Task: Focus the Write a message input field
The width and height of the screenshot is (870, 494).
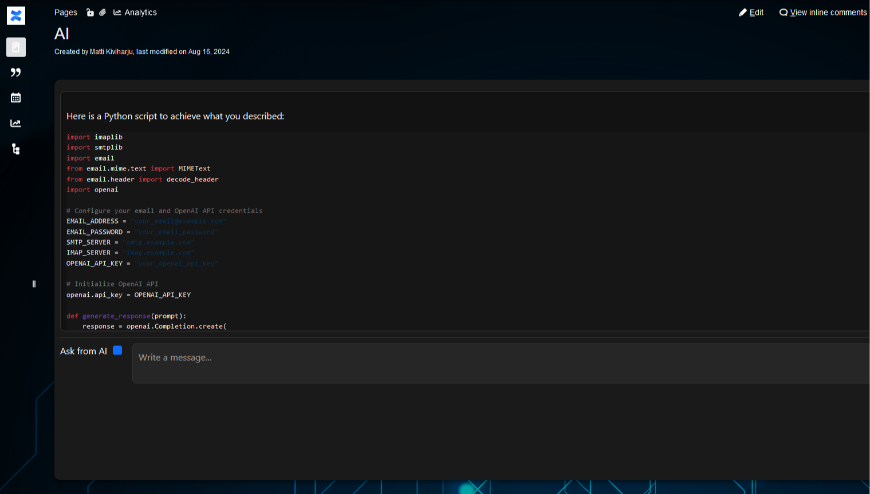Action: pyautogui.click(x=500, y=363)
